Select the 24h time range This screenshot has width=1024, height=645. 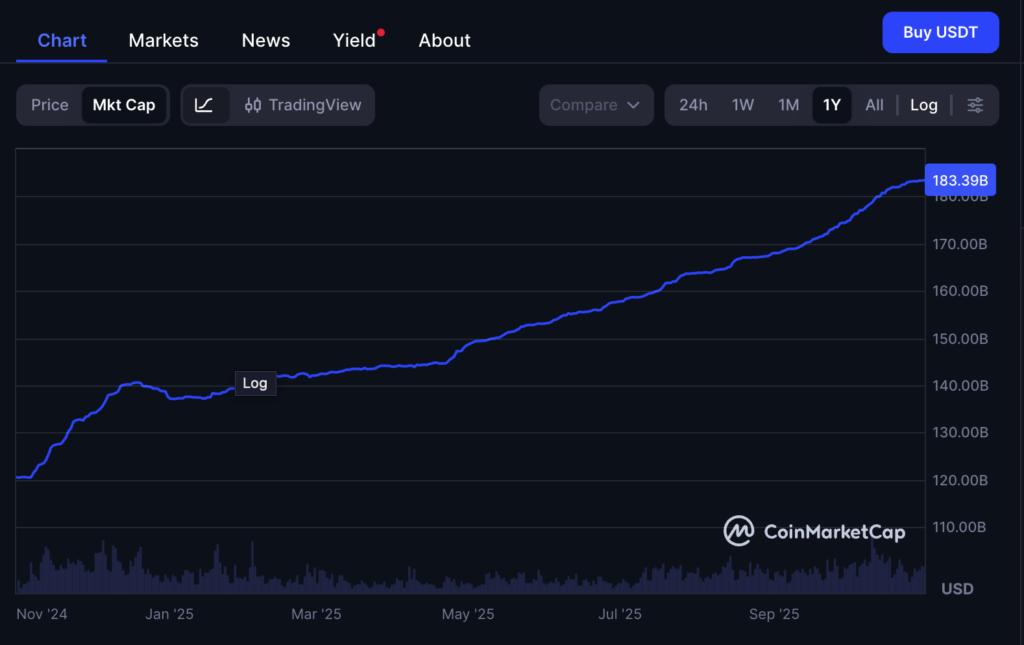click(693, 104)
